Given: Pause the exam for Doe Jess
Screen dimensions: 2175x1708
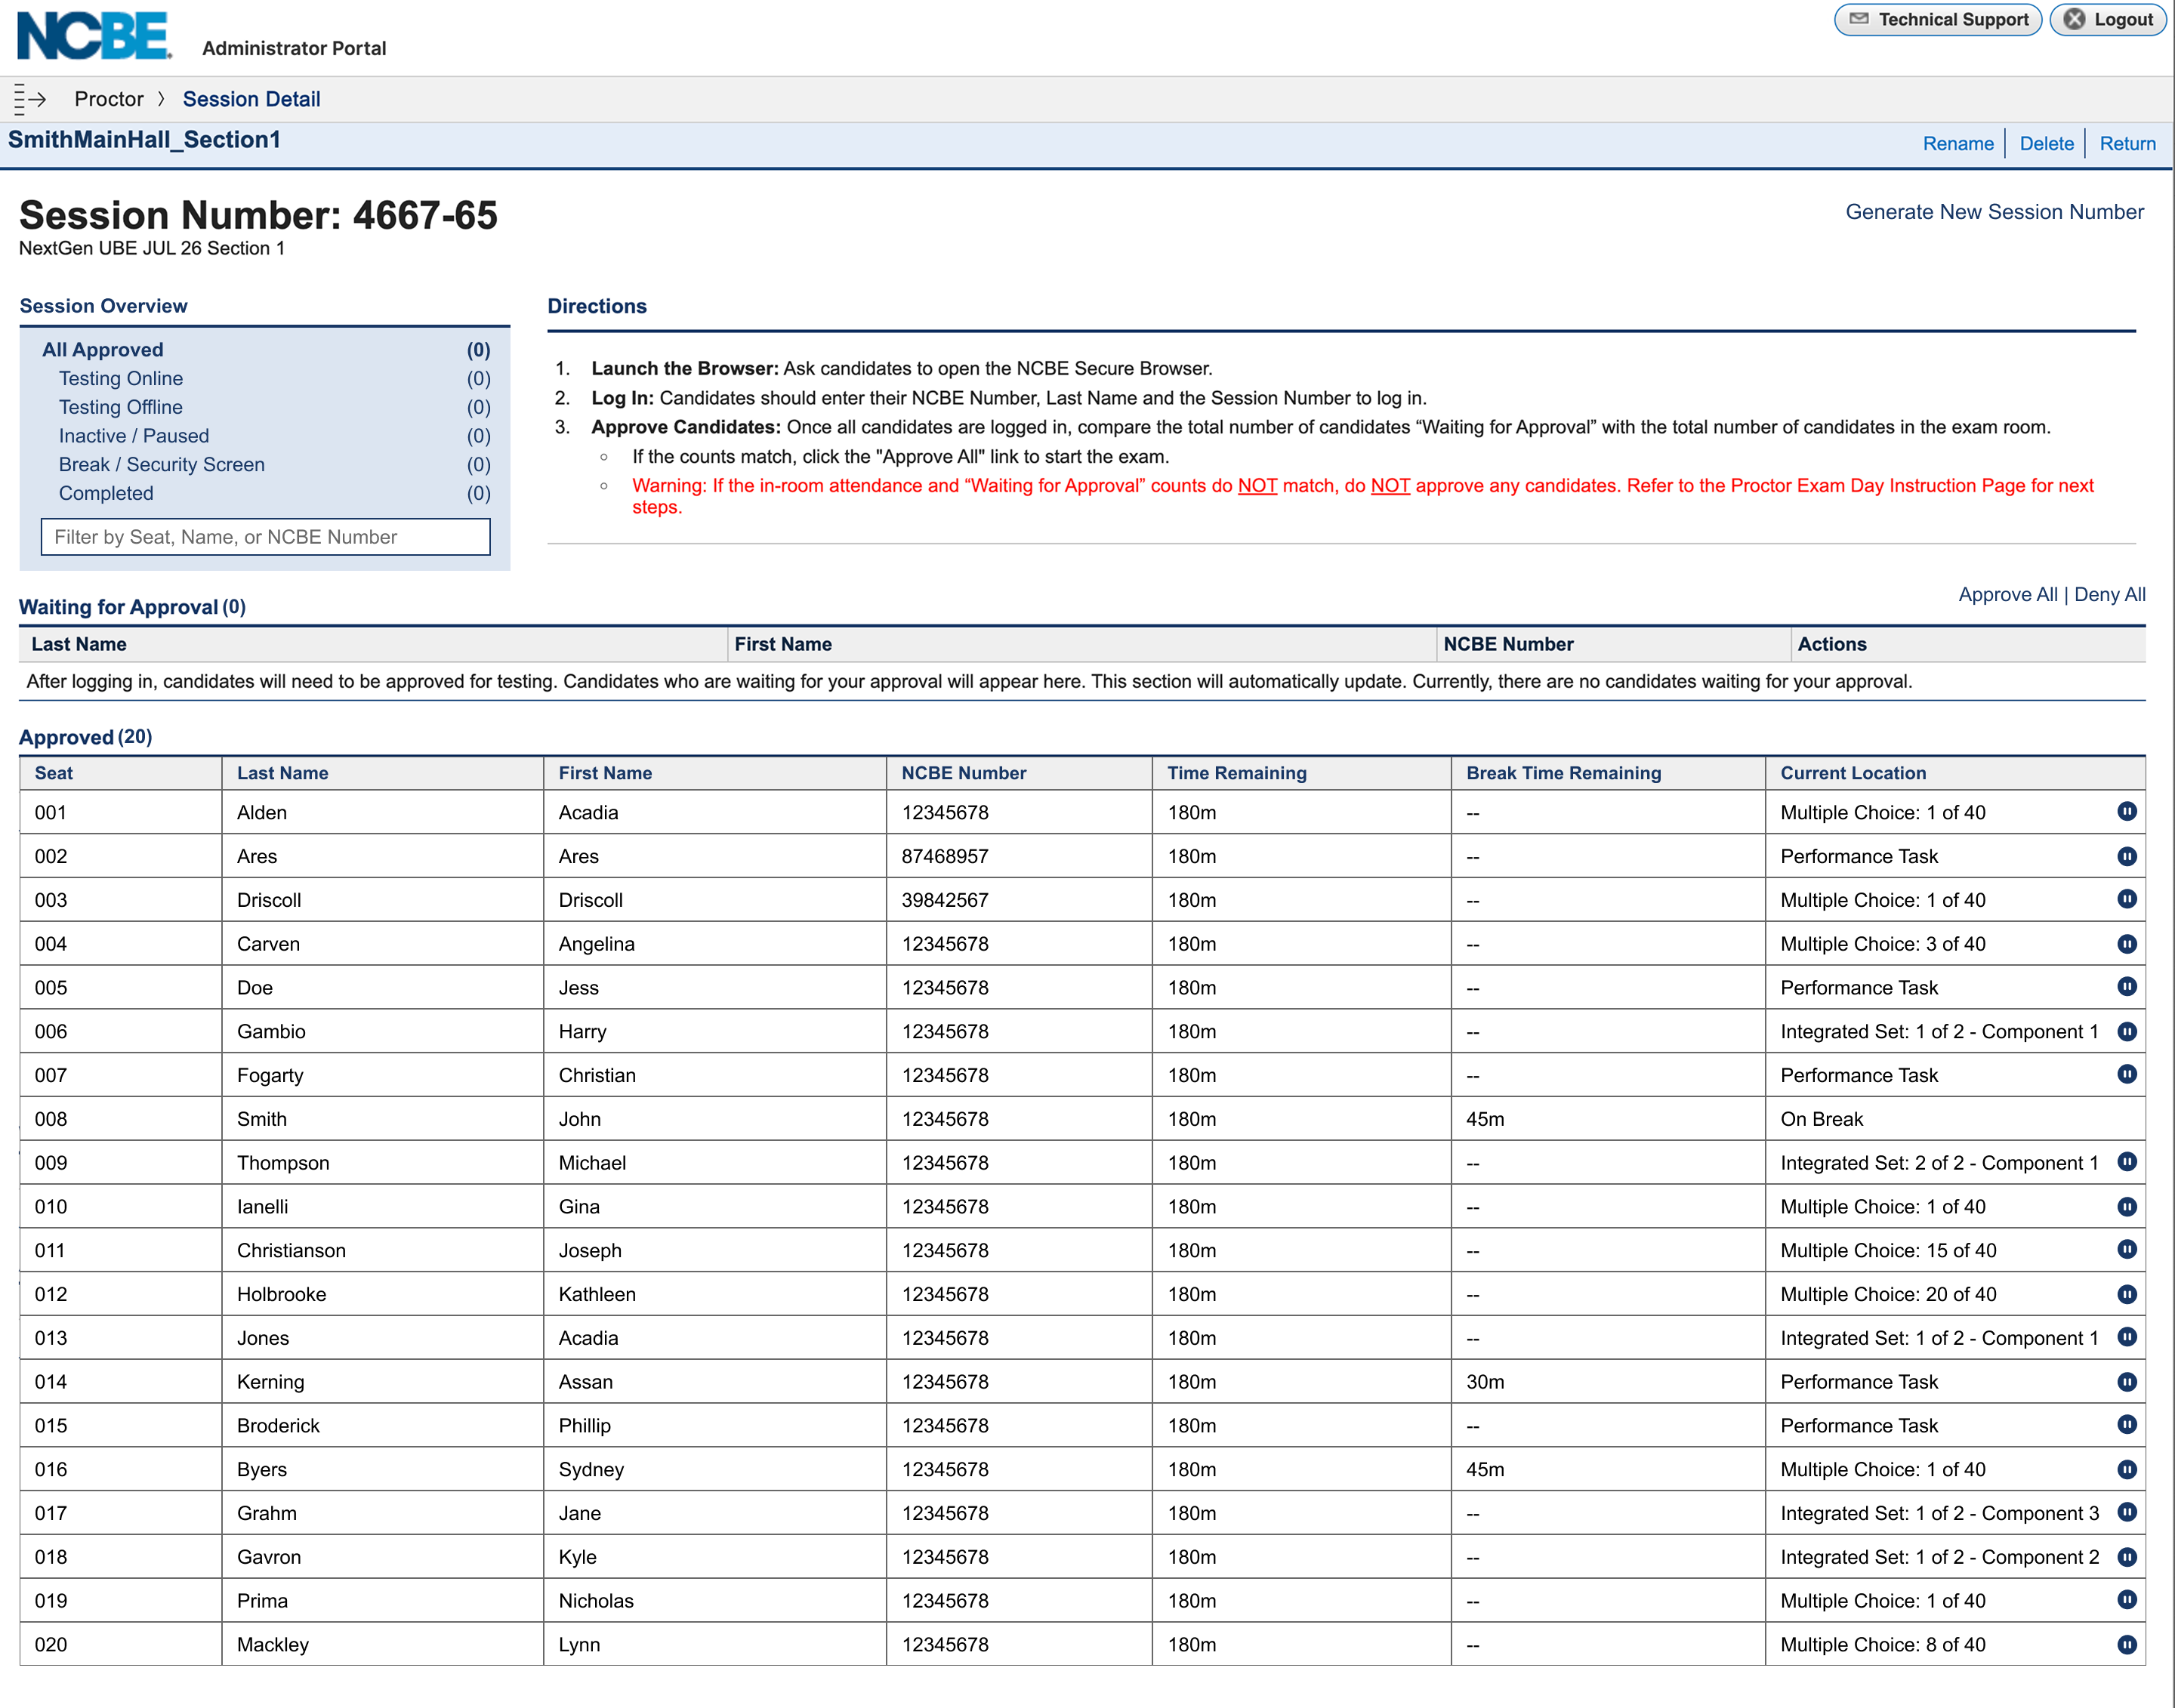Looking at the screenshot, I should pyautogui.click(x=2126, y=986).
